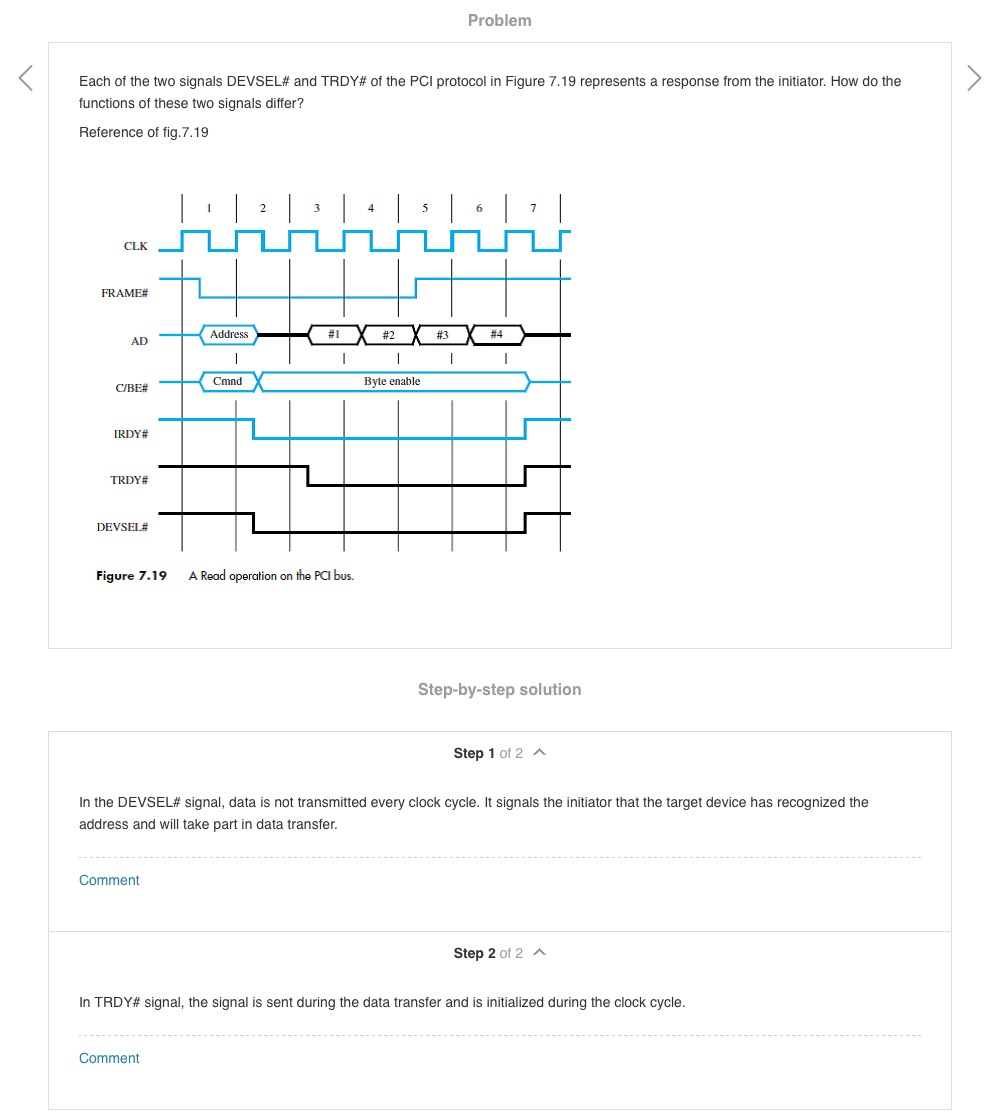Click the TRDY# signal label in the figure
The height and width of the screenshot is (1120, 1000).
pyautogui.click(x=129, y=481)
